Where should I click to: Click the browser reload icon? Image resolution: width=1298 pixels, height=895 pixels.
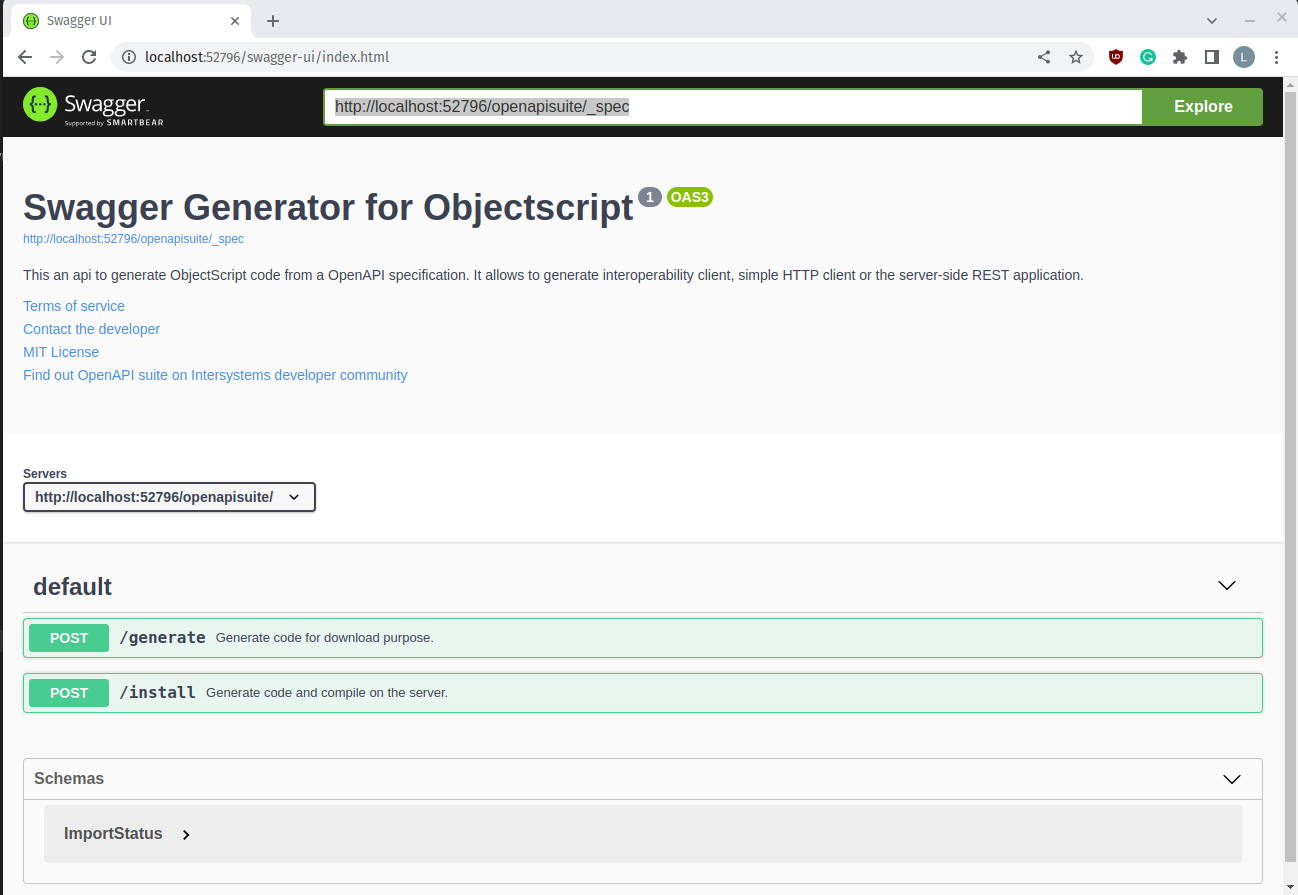coord(89,57)
